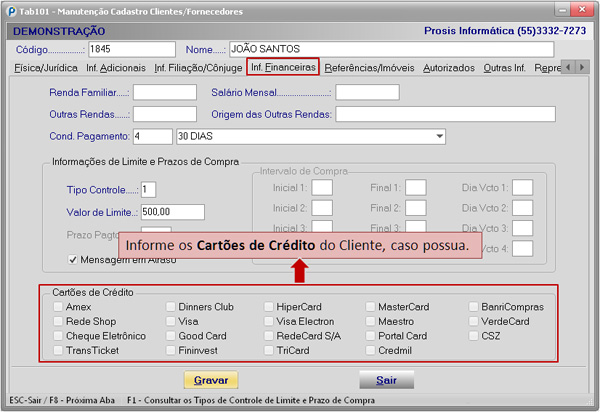This screenshot has height=412, width=600.
Task: Click the Inicial 1 field
Action: point(322,188)
